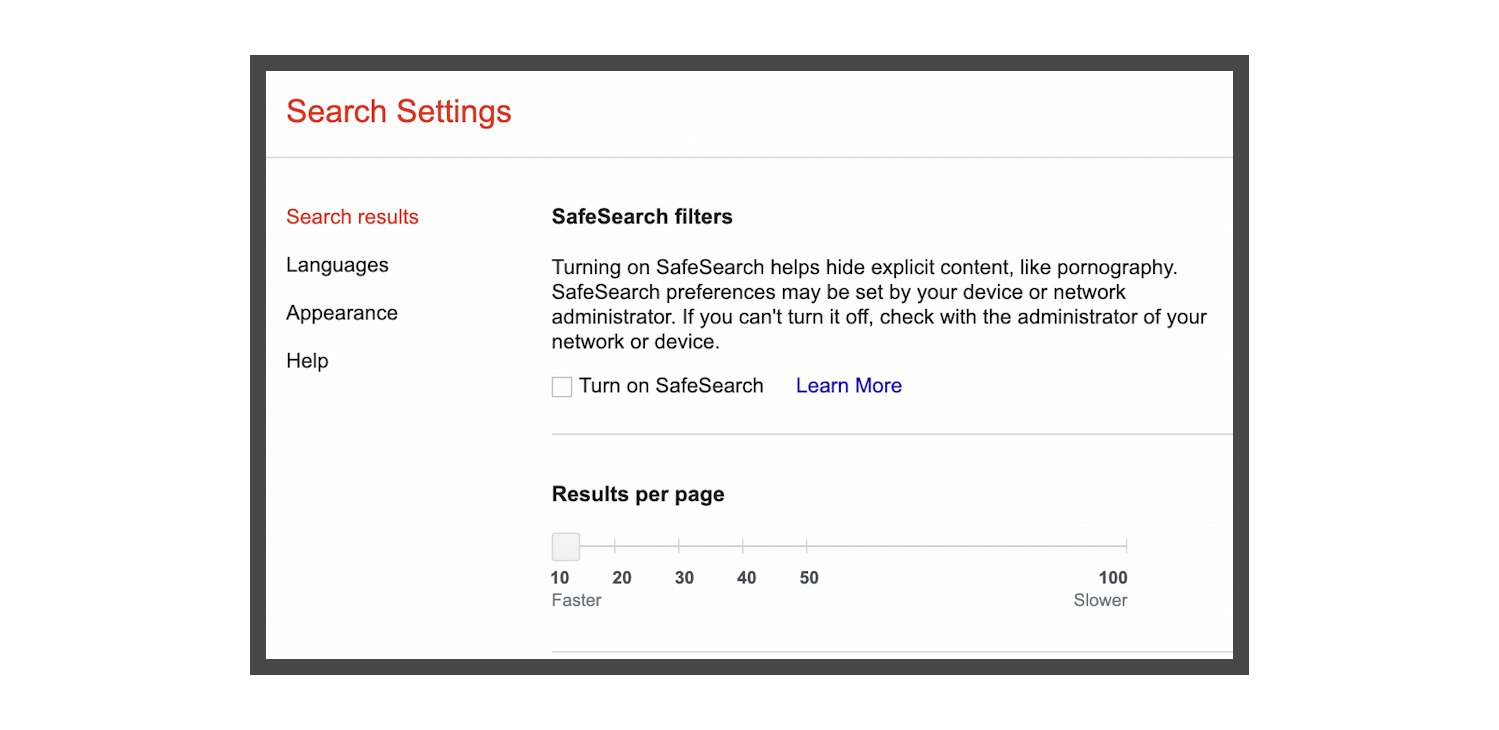This screenshot has width=1499, height=730.
Task: Click the 10 label under the slider
Action: 560,577
